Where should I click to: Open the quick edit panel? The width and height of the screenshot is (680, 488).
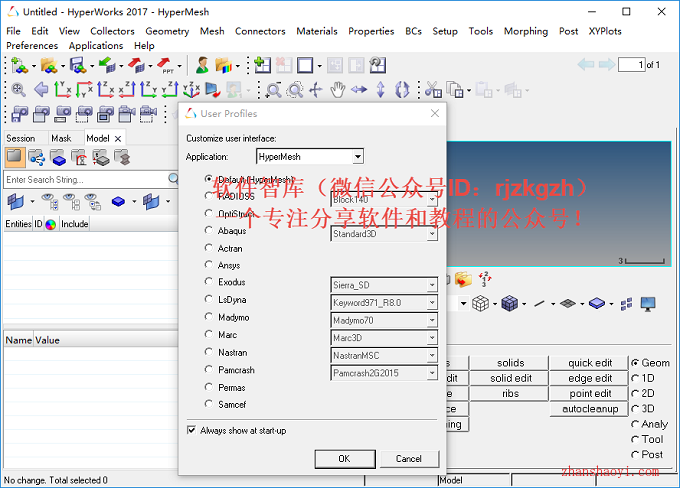590,363
